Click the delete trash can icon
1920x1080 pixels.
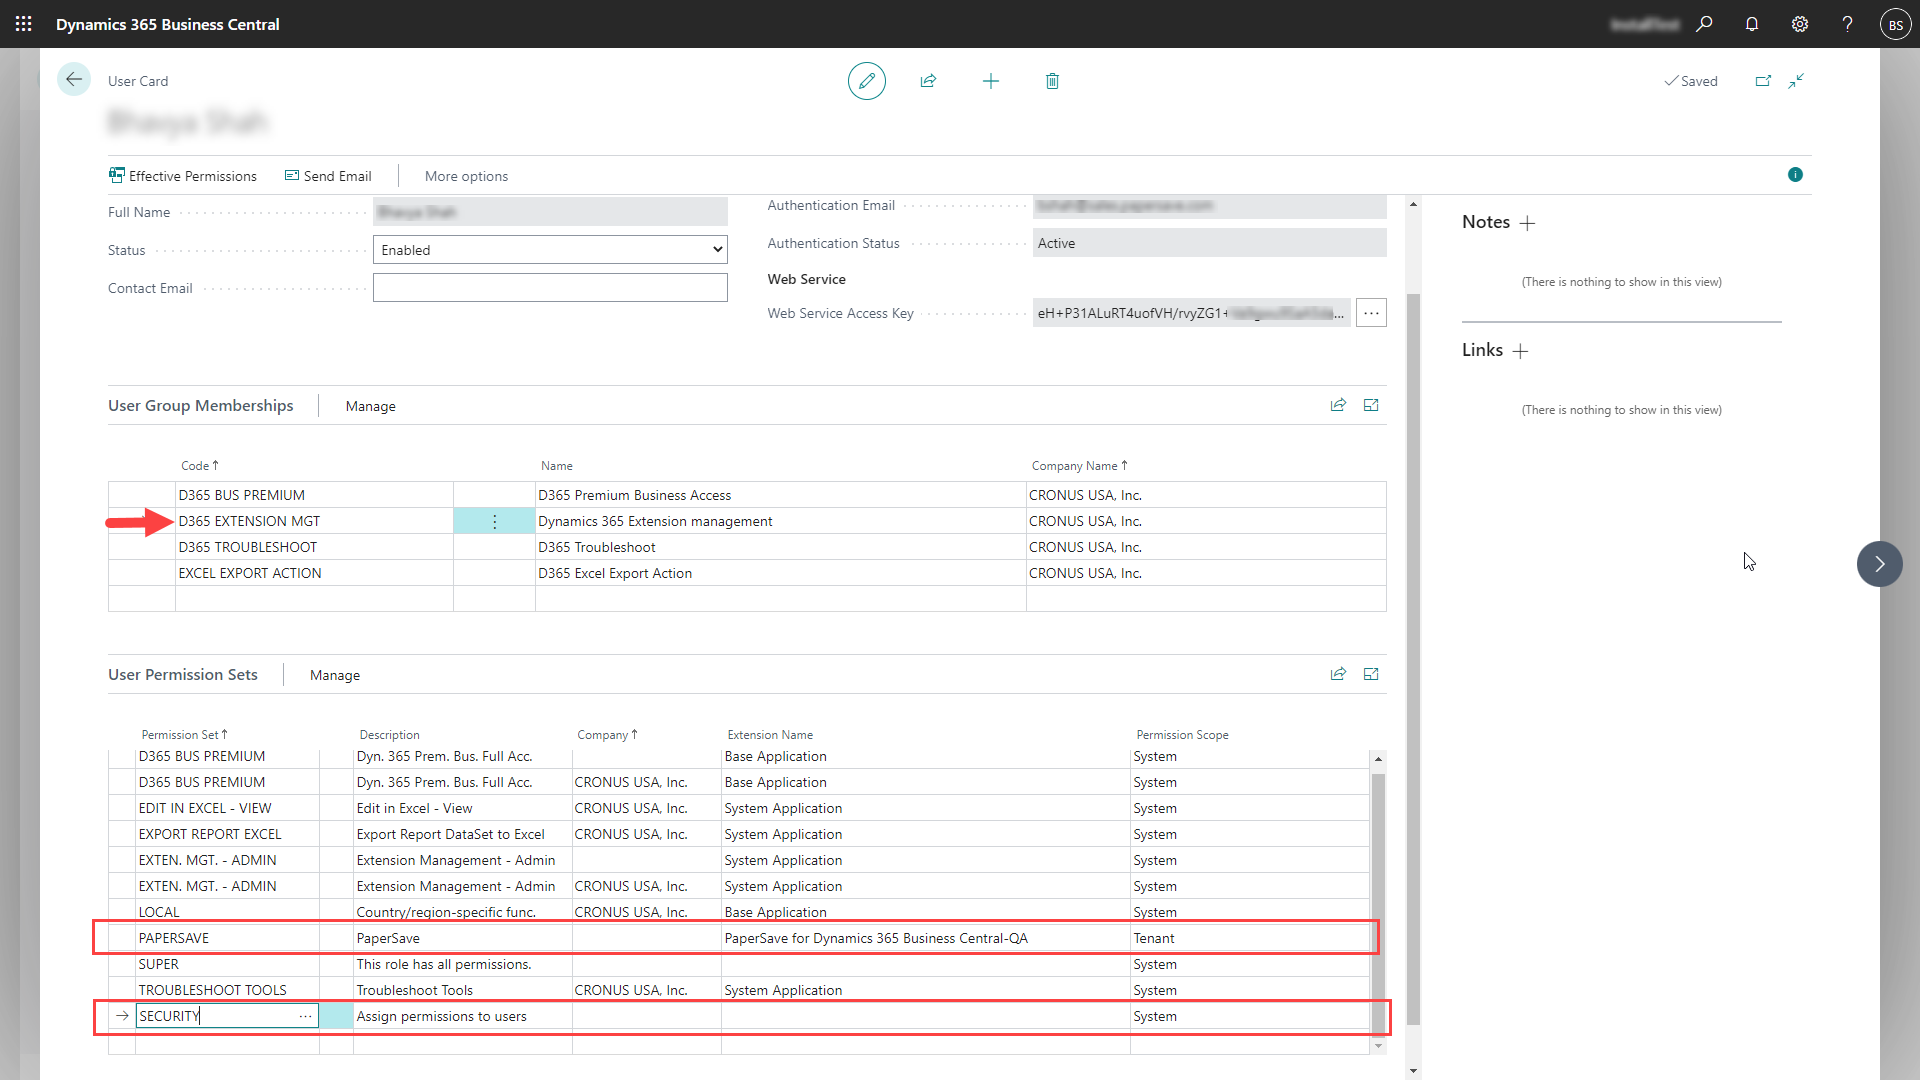point(1052,81)
